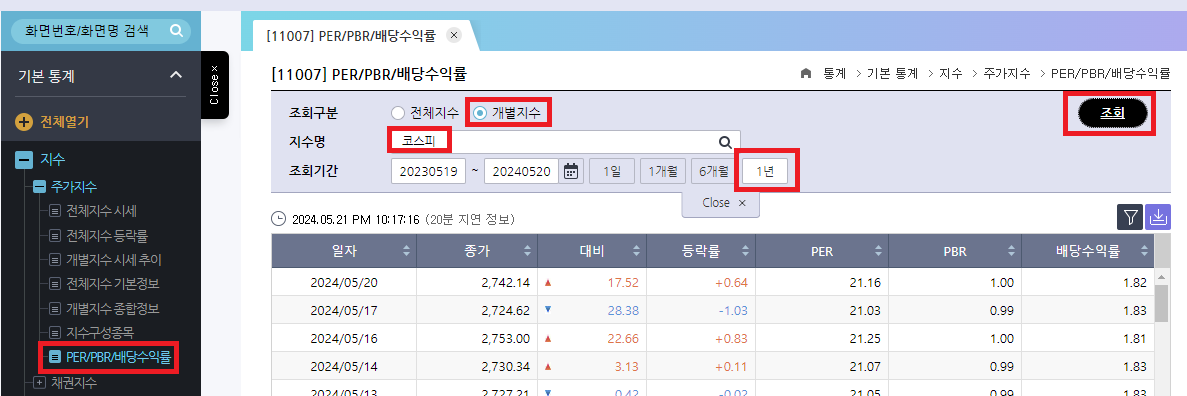Click the date cell 2024/05/20
The height and width of the screenshot is (396, 1187).
coord(344,282)
